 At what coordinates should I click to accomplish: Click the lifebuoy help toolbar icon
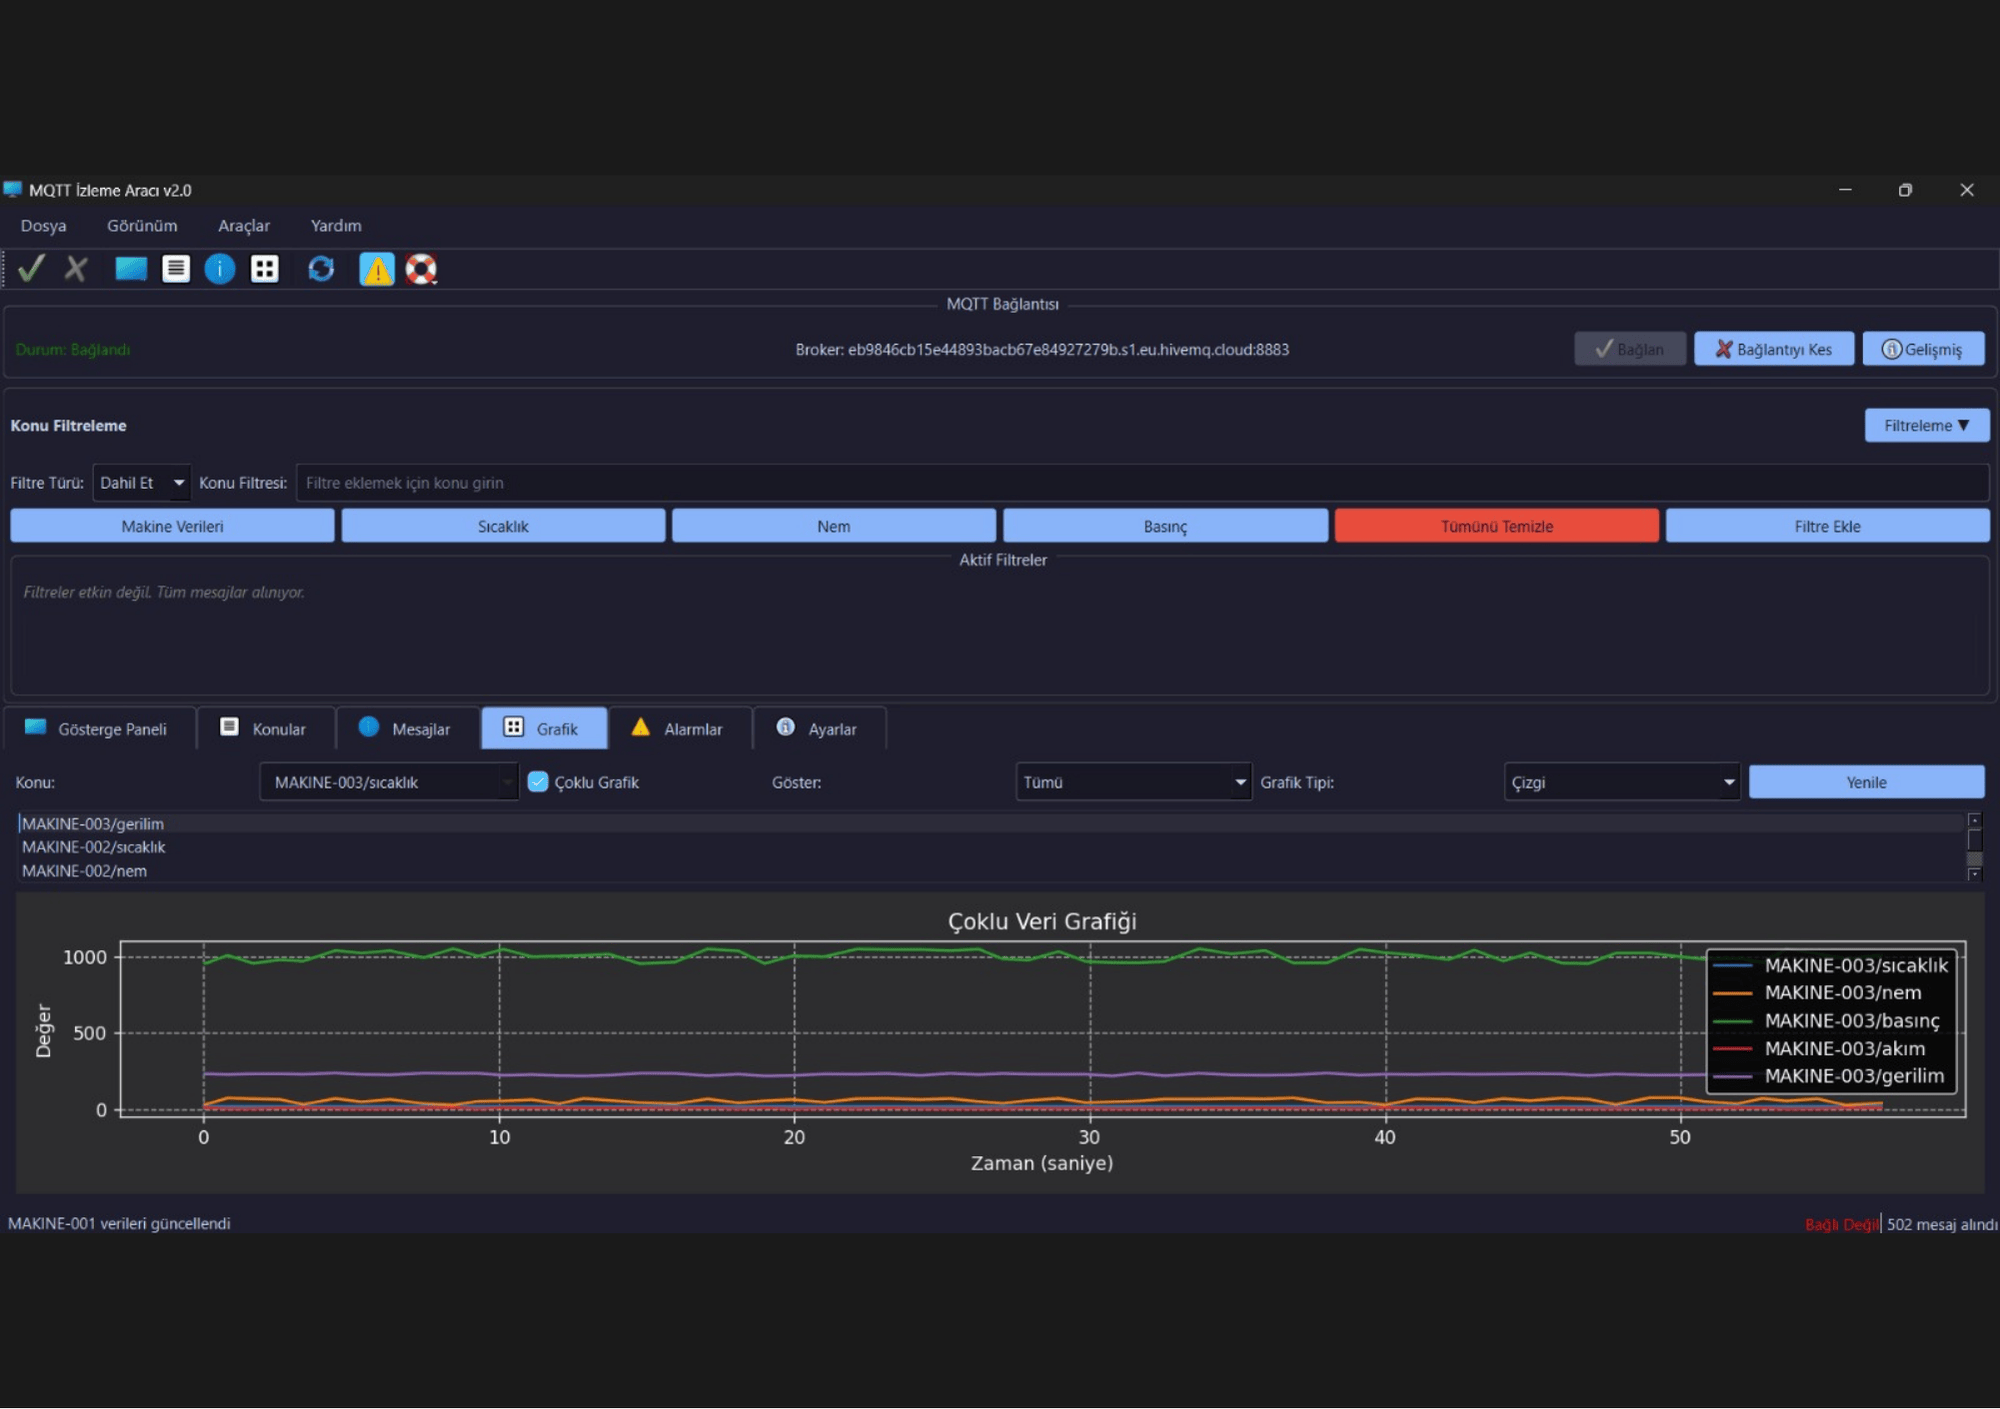tap(421, 268)
